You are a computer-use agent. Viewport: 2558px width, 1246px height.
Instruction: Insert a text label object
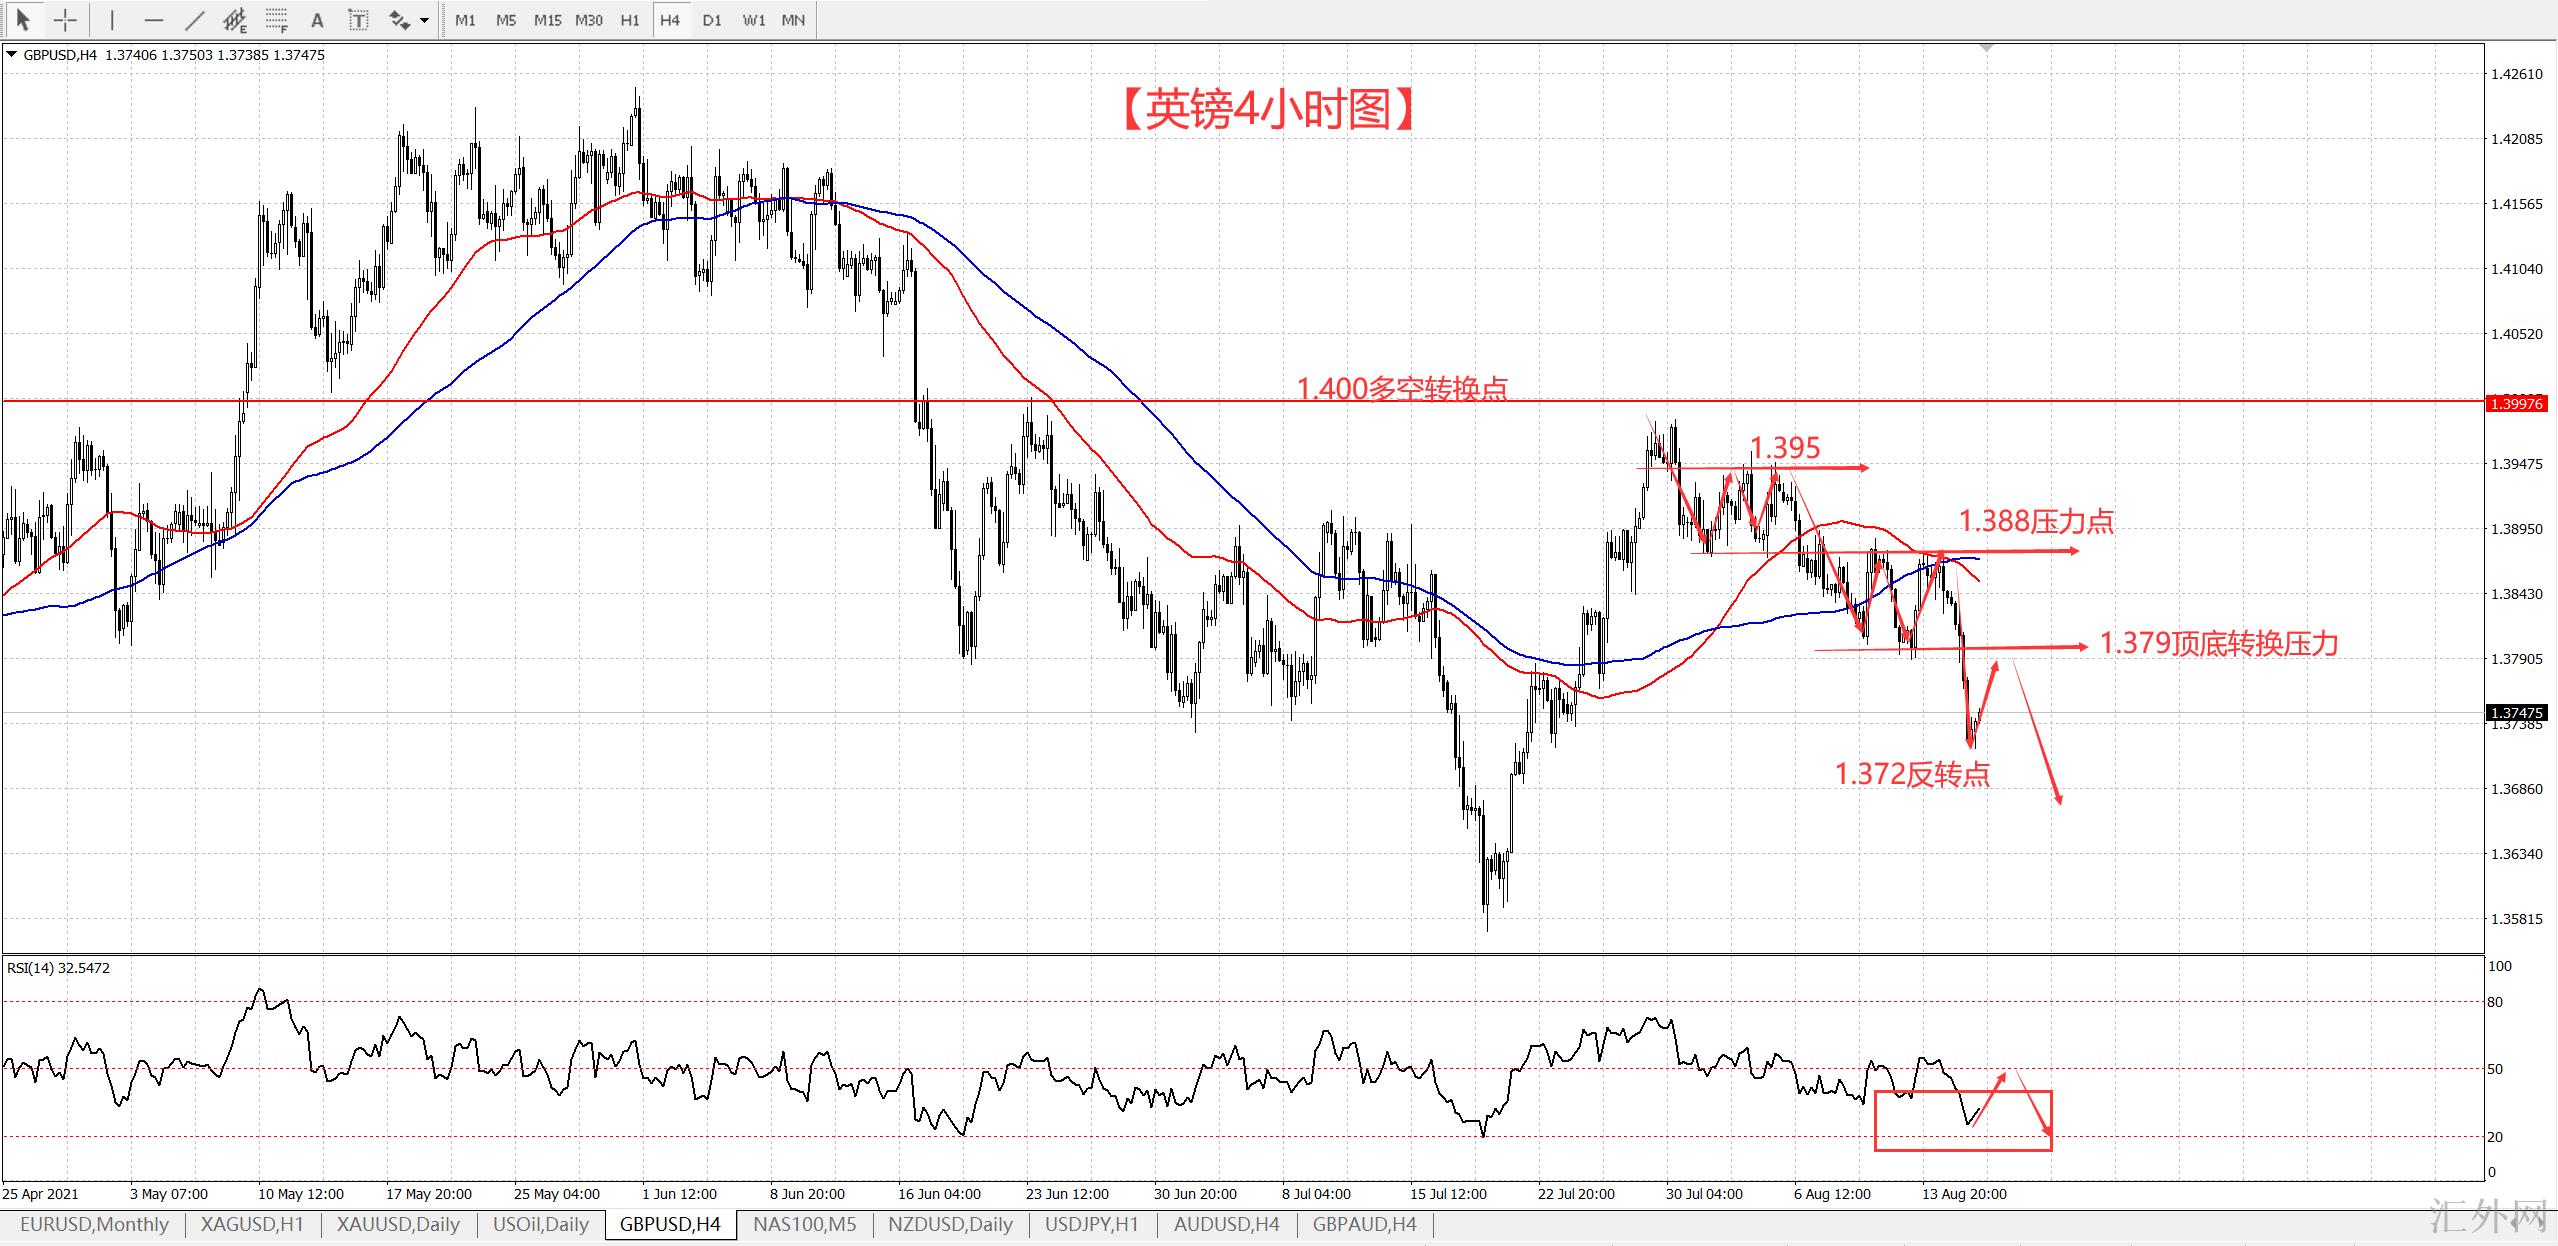[x=358, y=19]
